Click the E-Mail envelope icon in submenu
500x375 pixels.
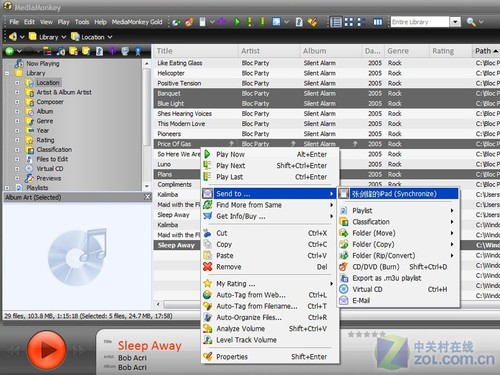(x=343, y=300)
